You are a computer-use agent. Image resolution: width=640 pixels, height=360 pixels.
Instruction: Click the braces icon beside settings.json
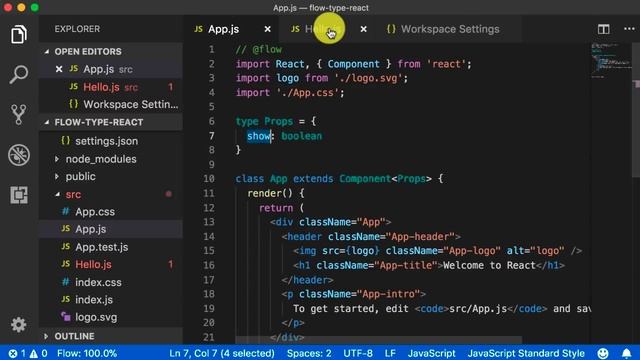[65, 140]
